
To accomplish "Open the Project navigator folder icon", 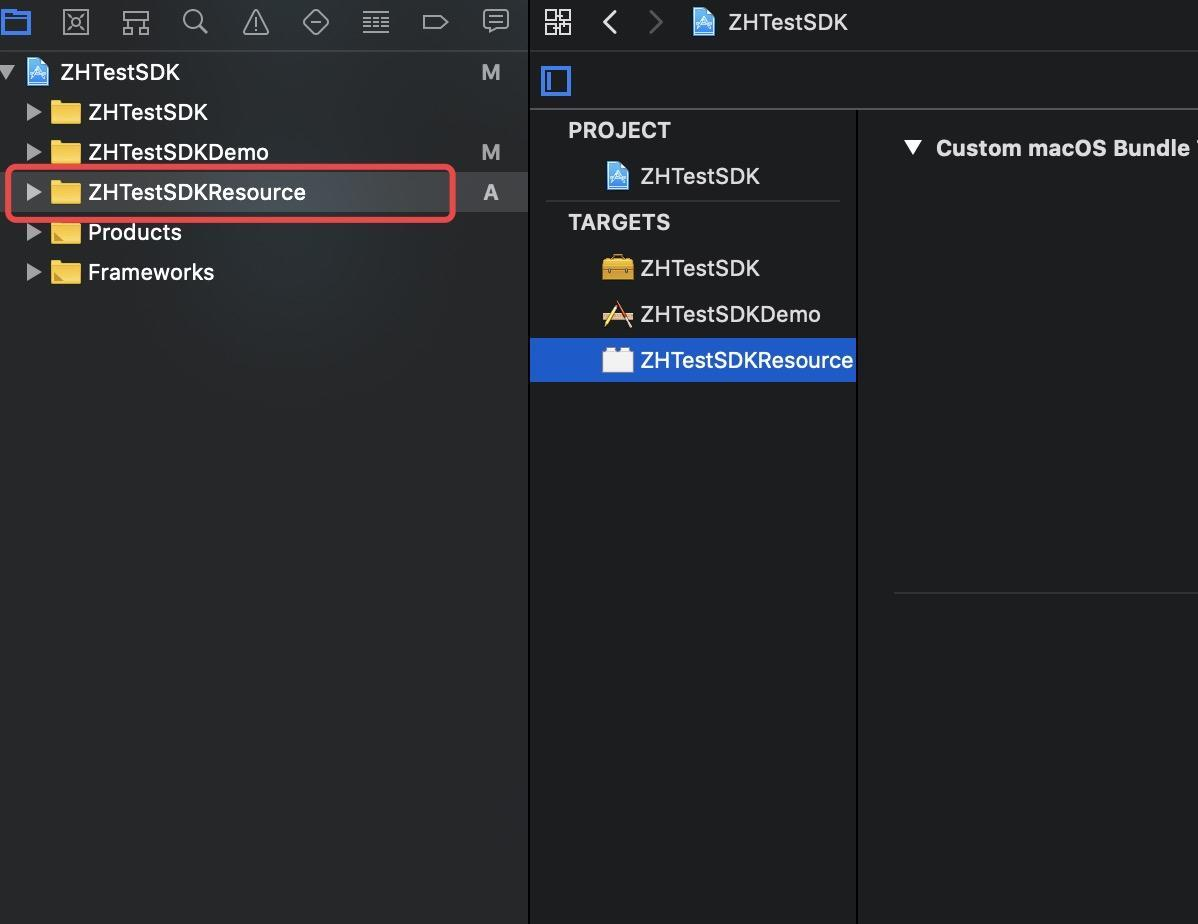I will click(16, 22).
